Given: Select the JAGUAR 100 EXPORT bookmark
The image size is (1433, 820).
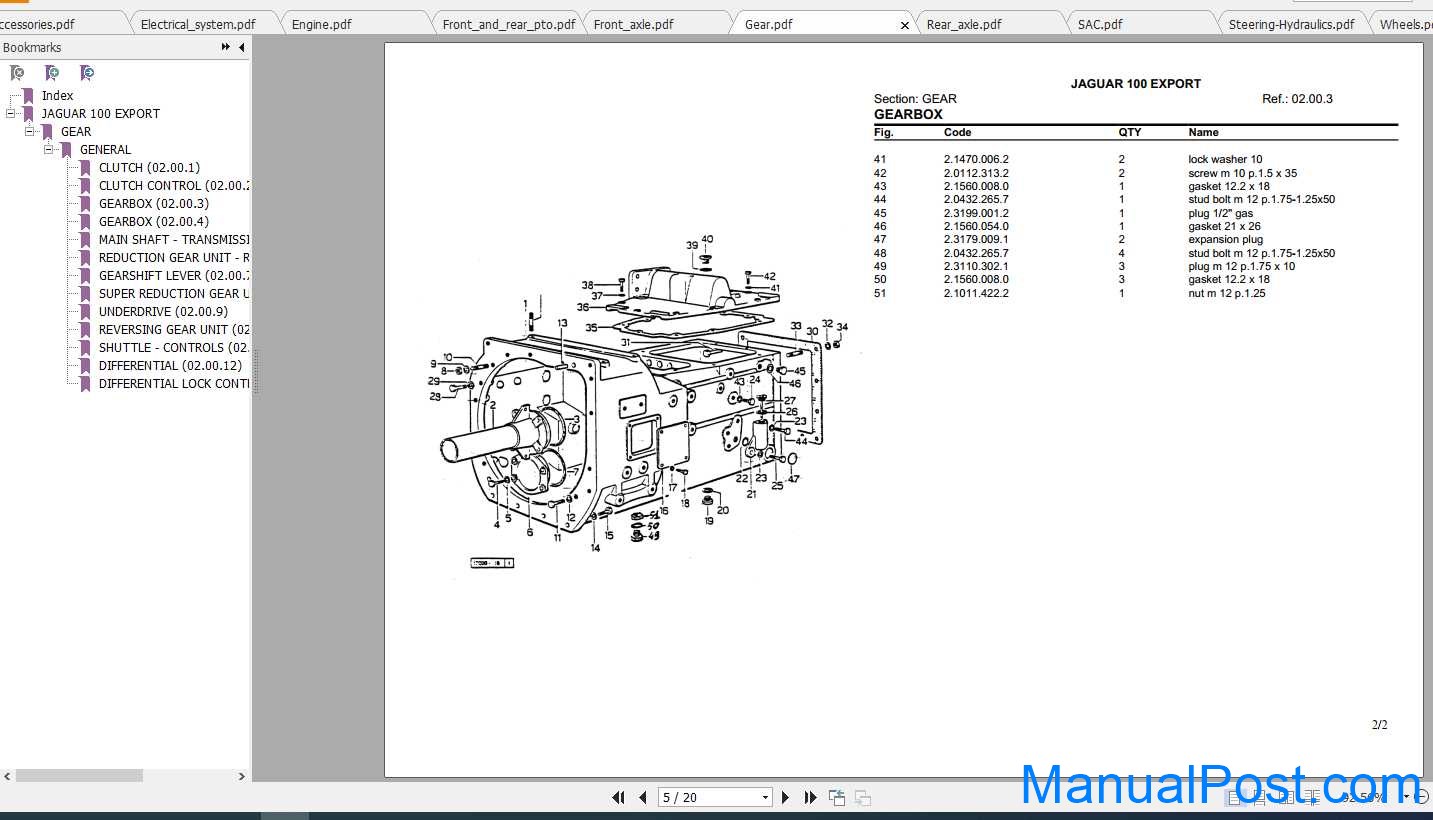Looking at the screenshot, I should point(100,114).
